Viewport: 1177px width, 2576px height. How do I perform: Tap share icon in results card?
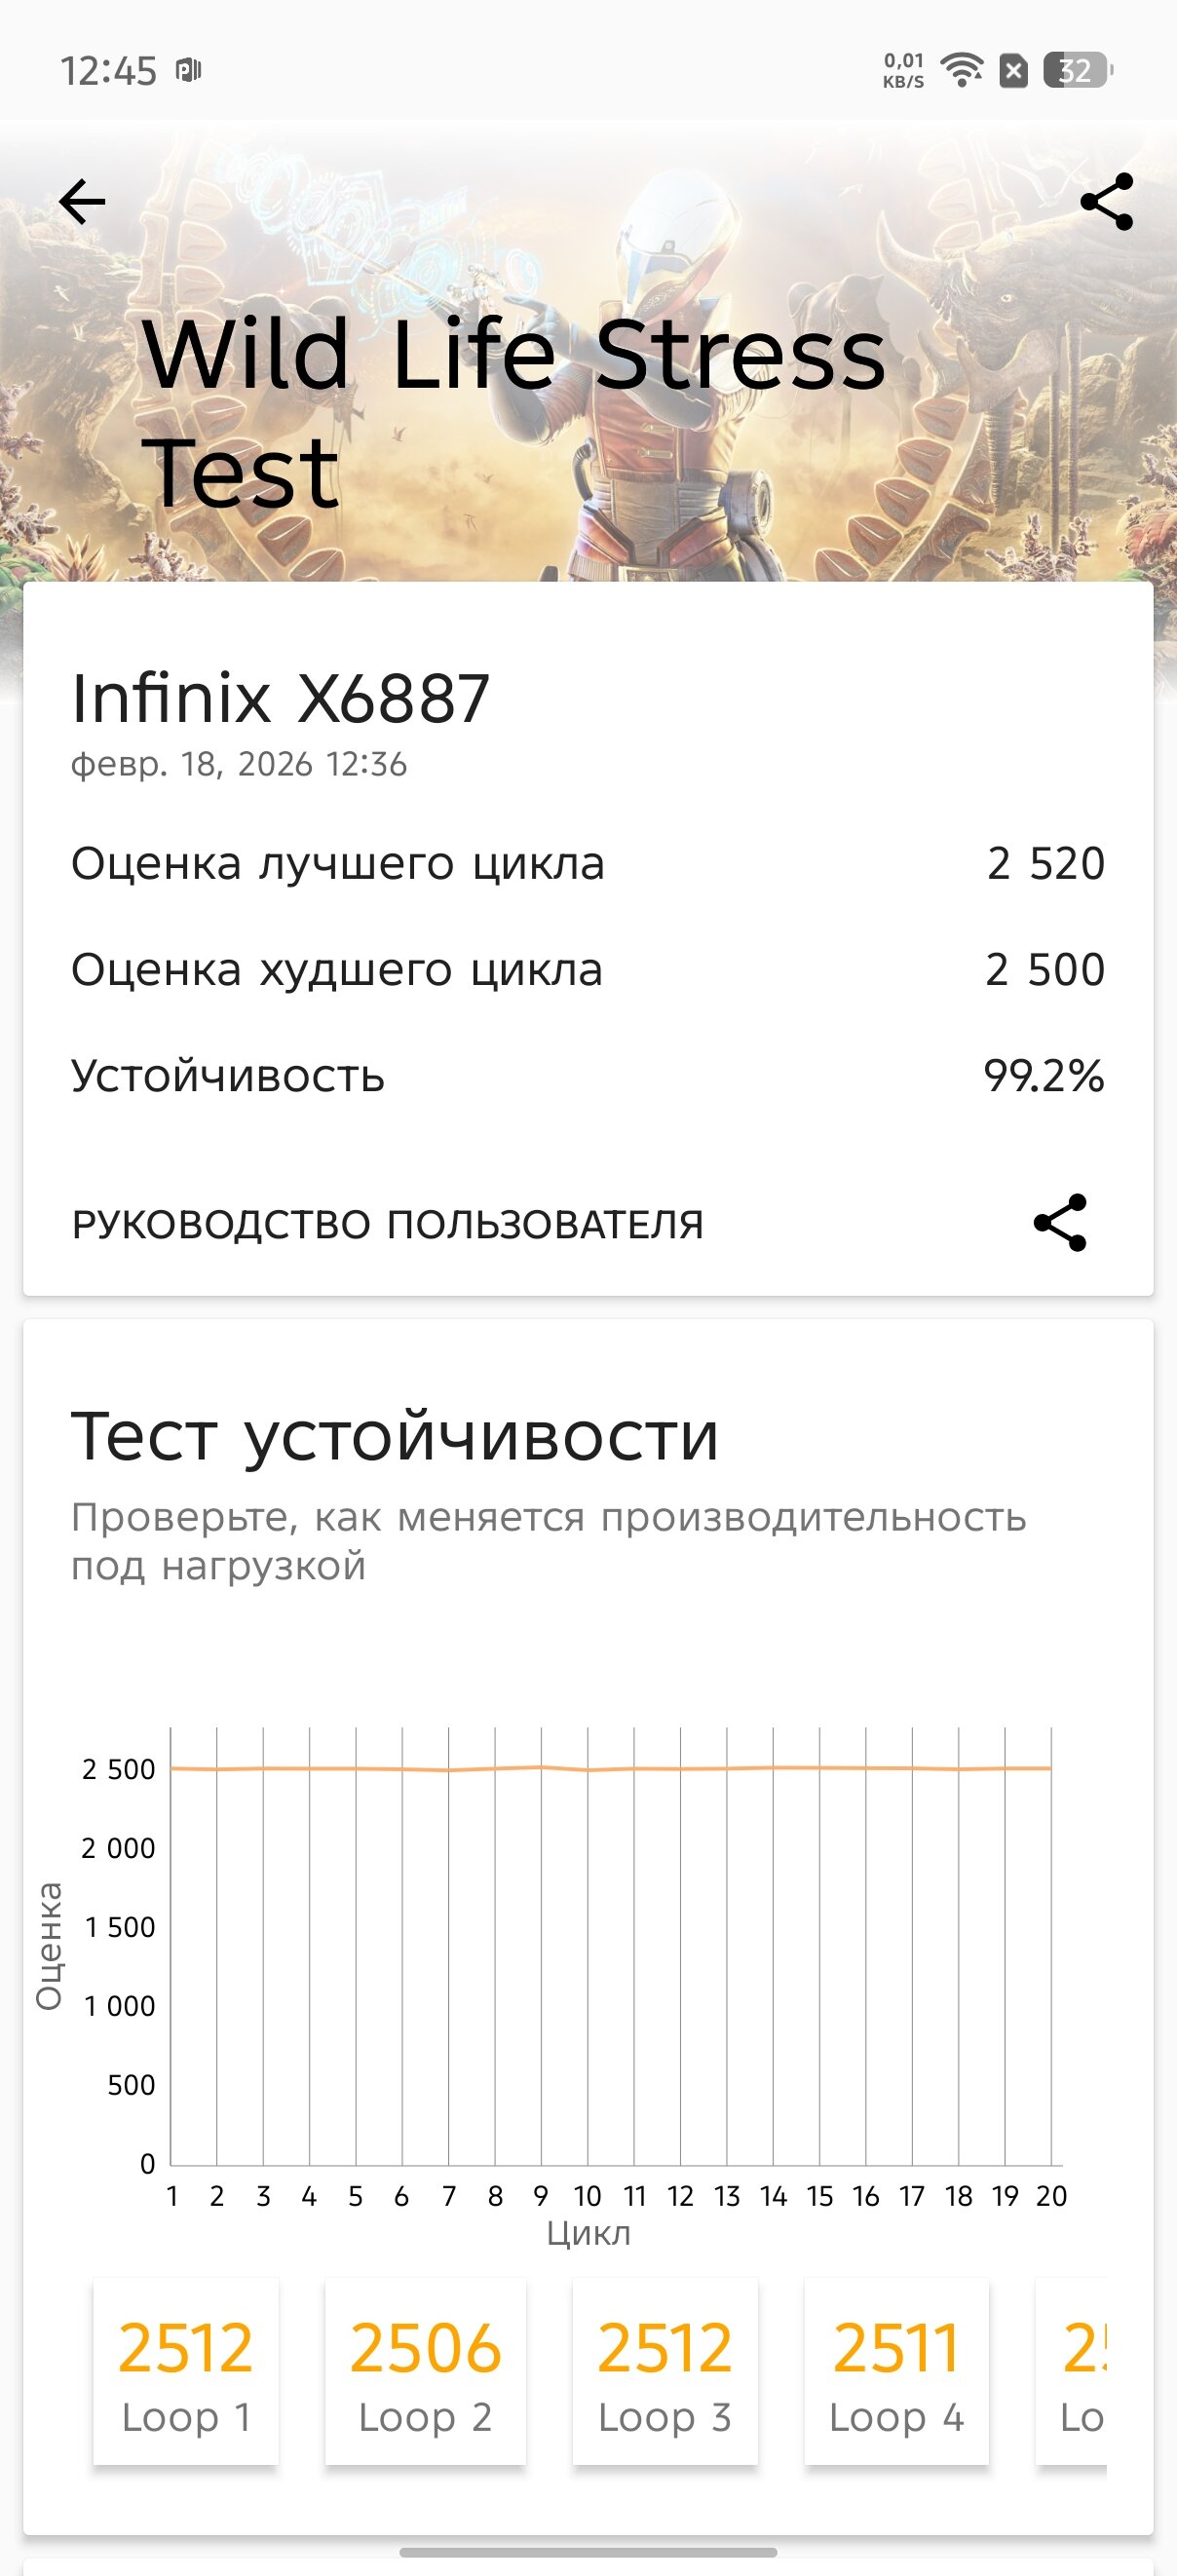[x=1060, y=1222]
